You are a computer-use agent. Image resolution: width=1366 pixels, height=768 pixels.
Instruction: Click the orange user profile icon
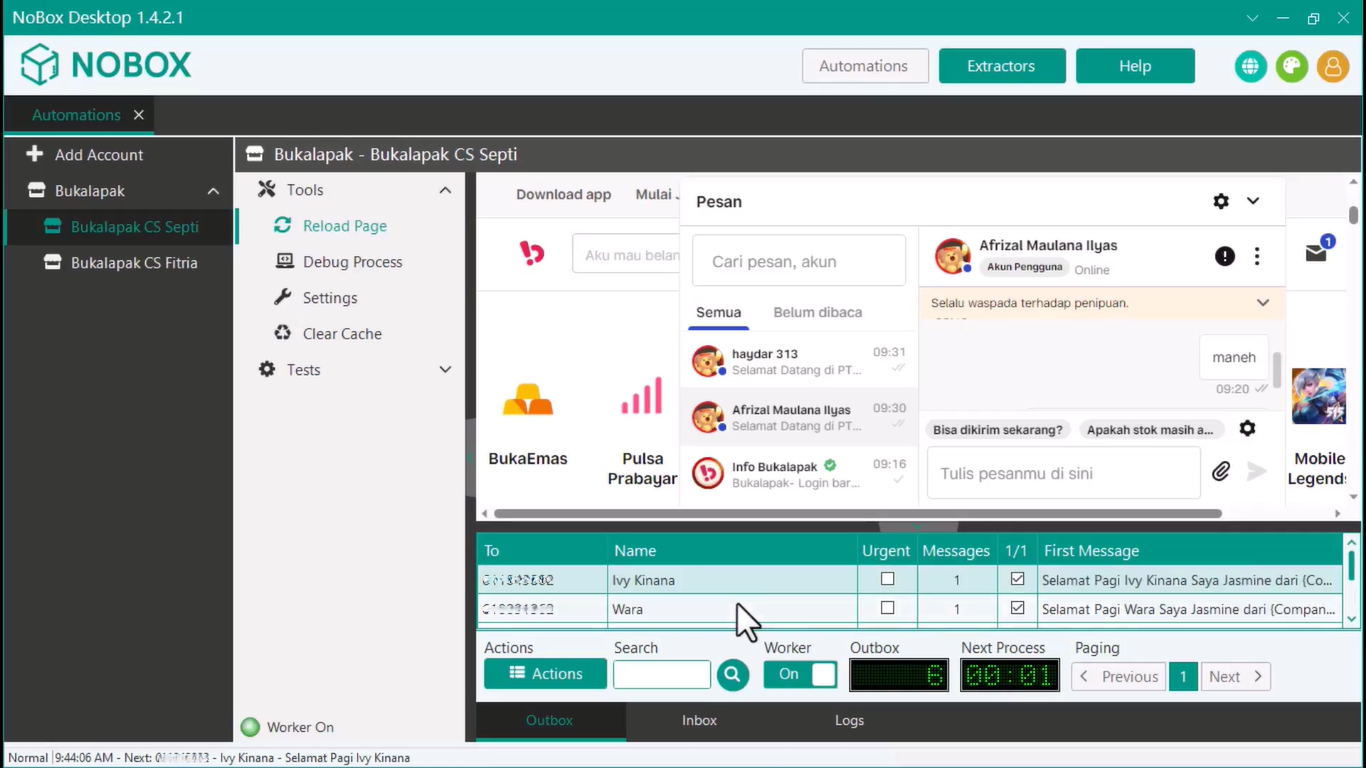pos(1332,66)
